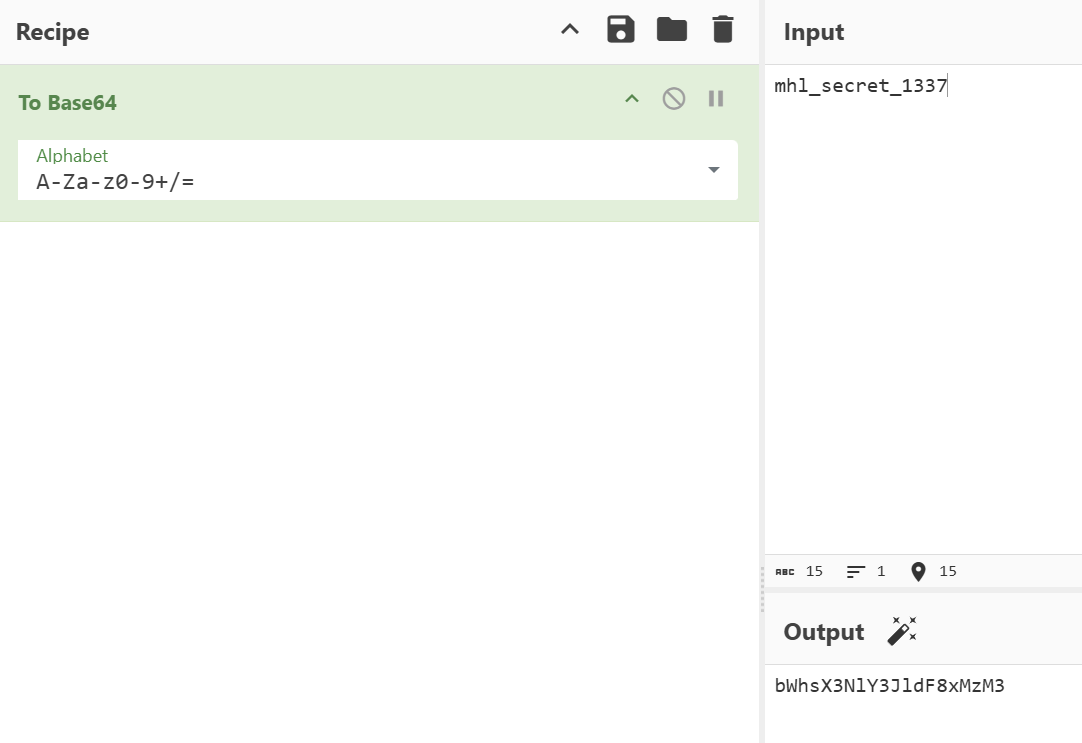Screen dimensions: 1082x743
Task: Open a saved recipe with the folder icon
Action: point(671,29)
